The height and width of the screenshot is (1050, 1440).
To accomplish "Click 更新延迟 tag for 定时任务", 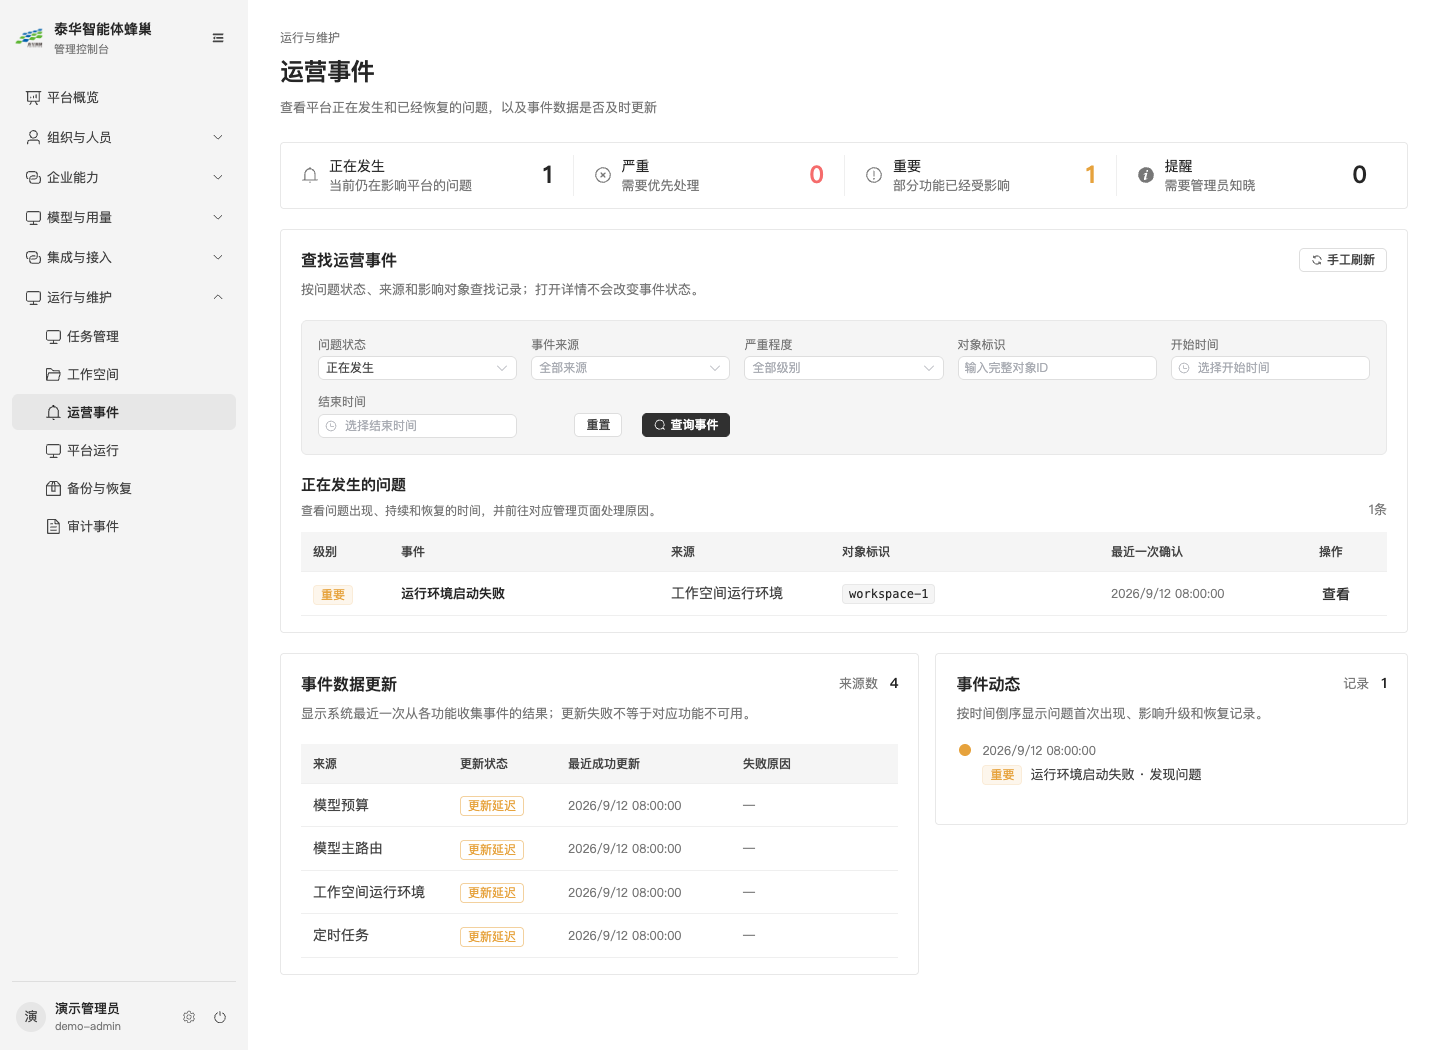I will [492, 937].
